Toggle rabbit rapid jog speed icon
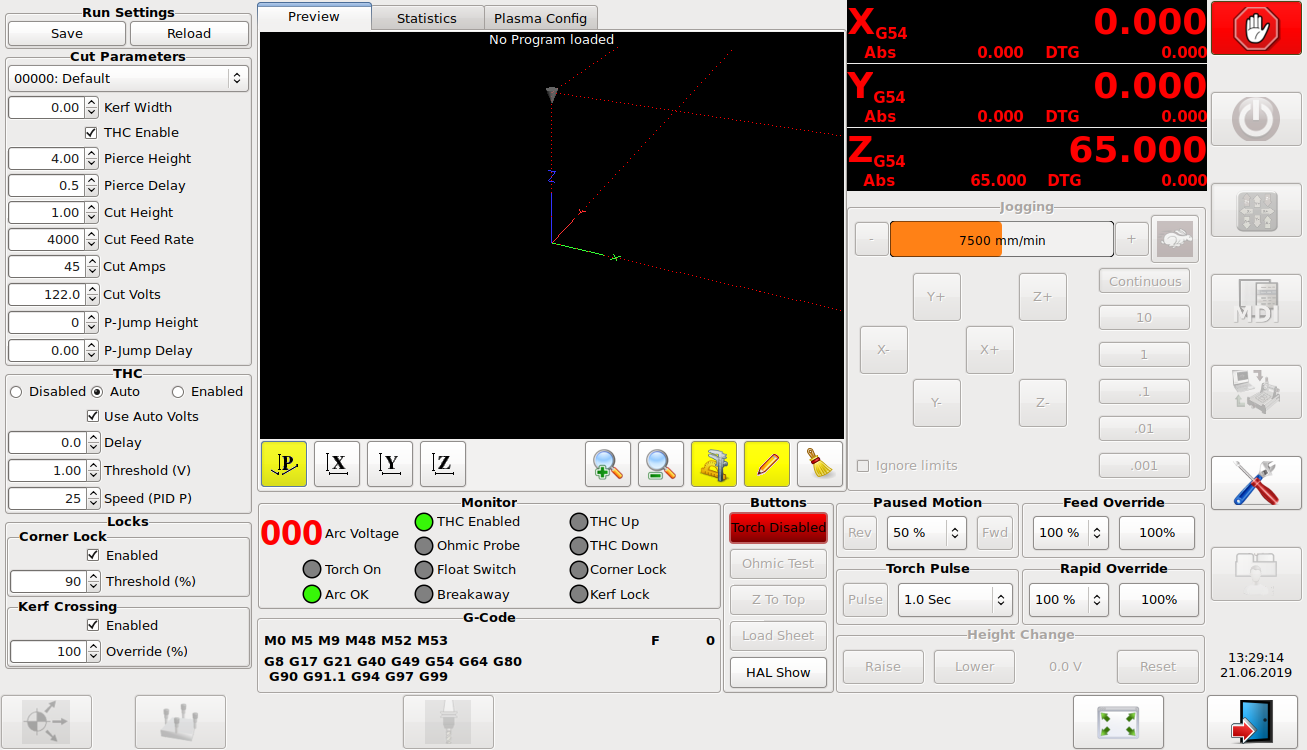Image resolution: width=1307 pixels, height=750 pixels. 1175,239
